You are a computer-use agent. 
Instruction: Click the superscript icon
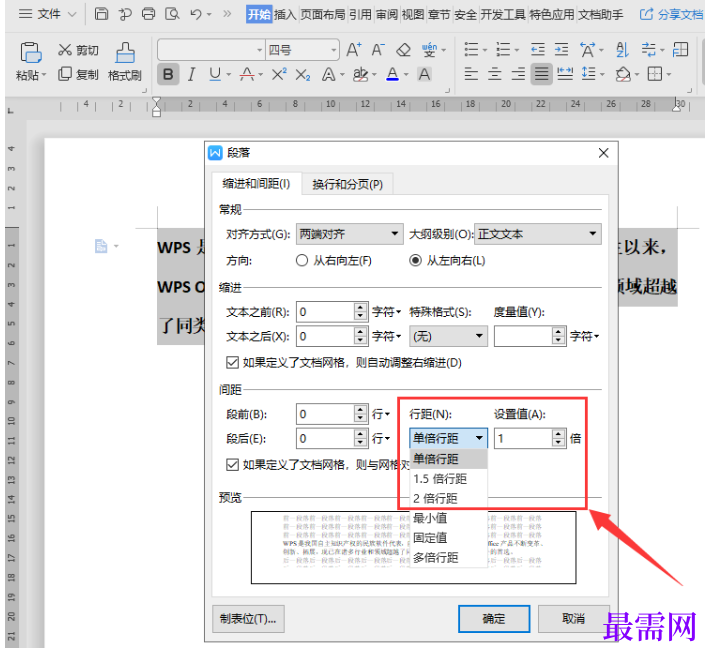pyautogui.click(x=279, y=74)
